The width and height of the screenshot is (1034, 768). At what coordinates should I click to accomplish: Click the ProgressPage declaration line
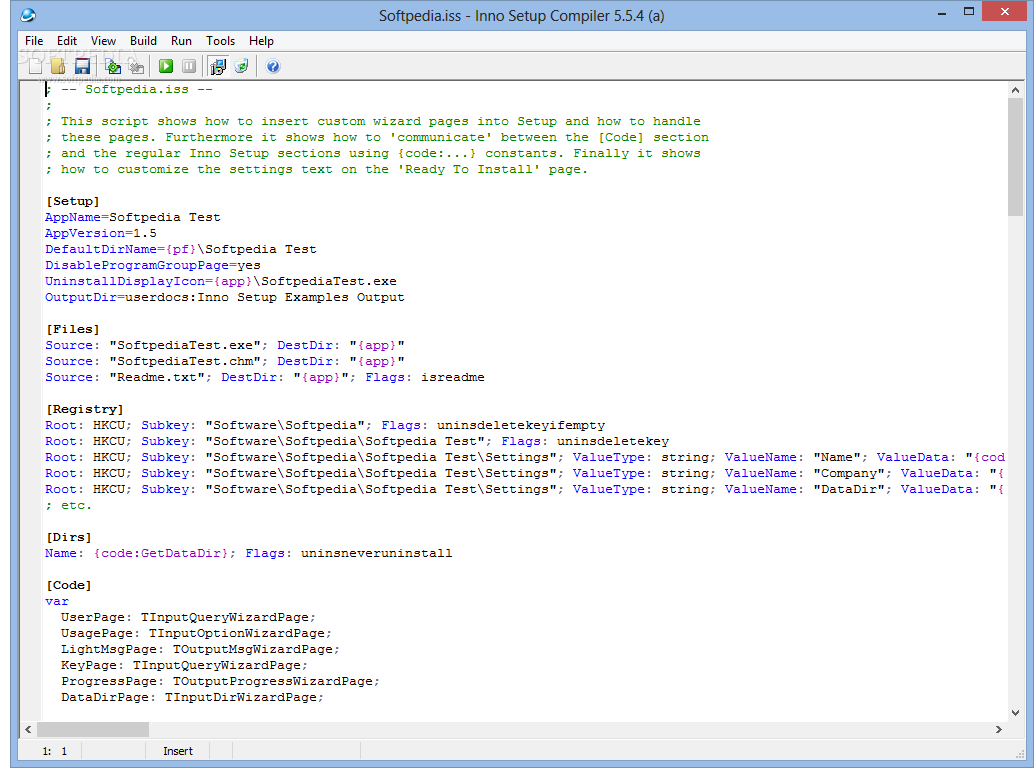[220, 681]
